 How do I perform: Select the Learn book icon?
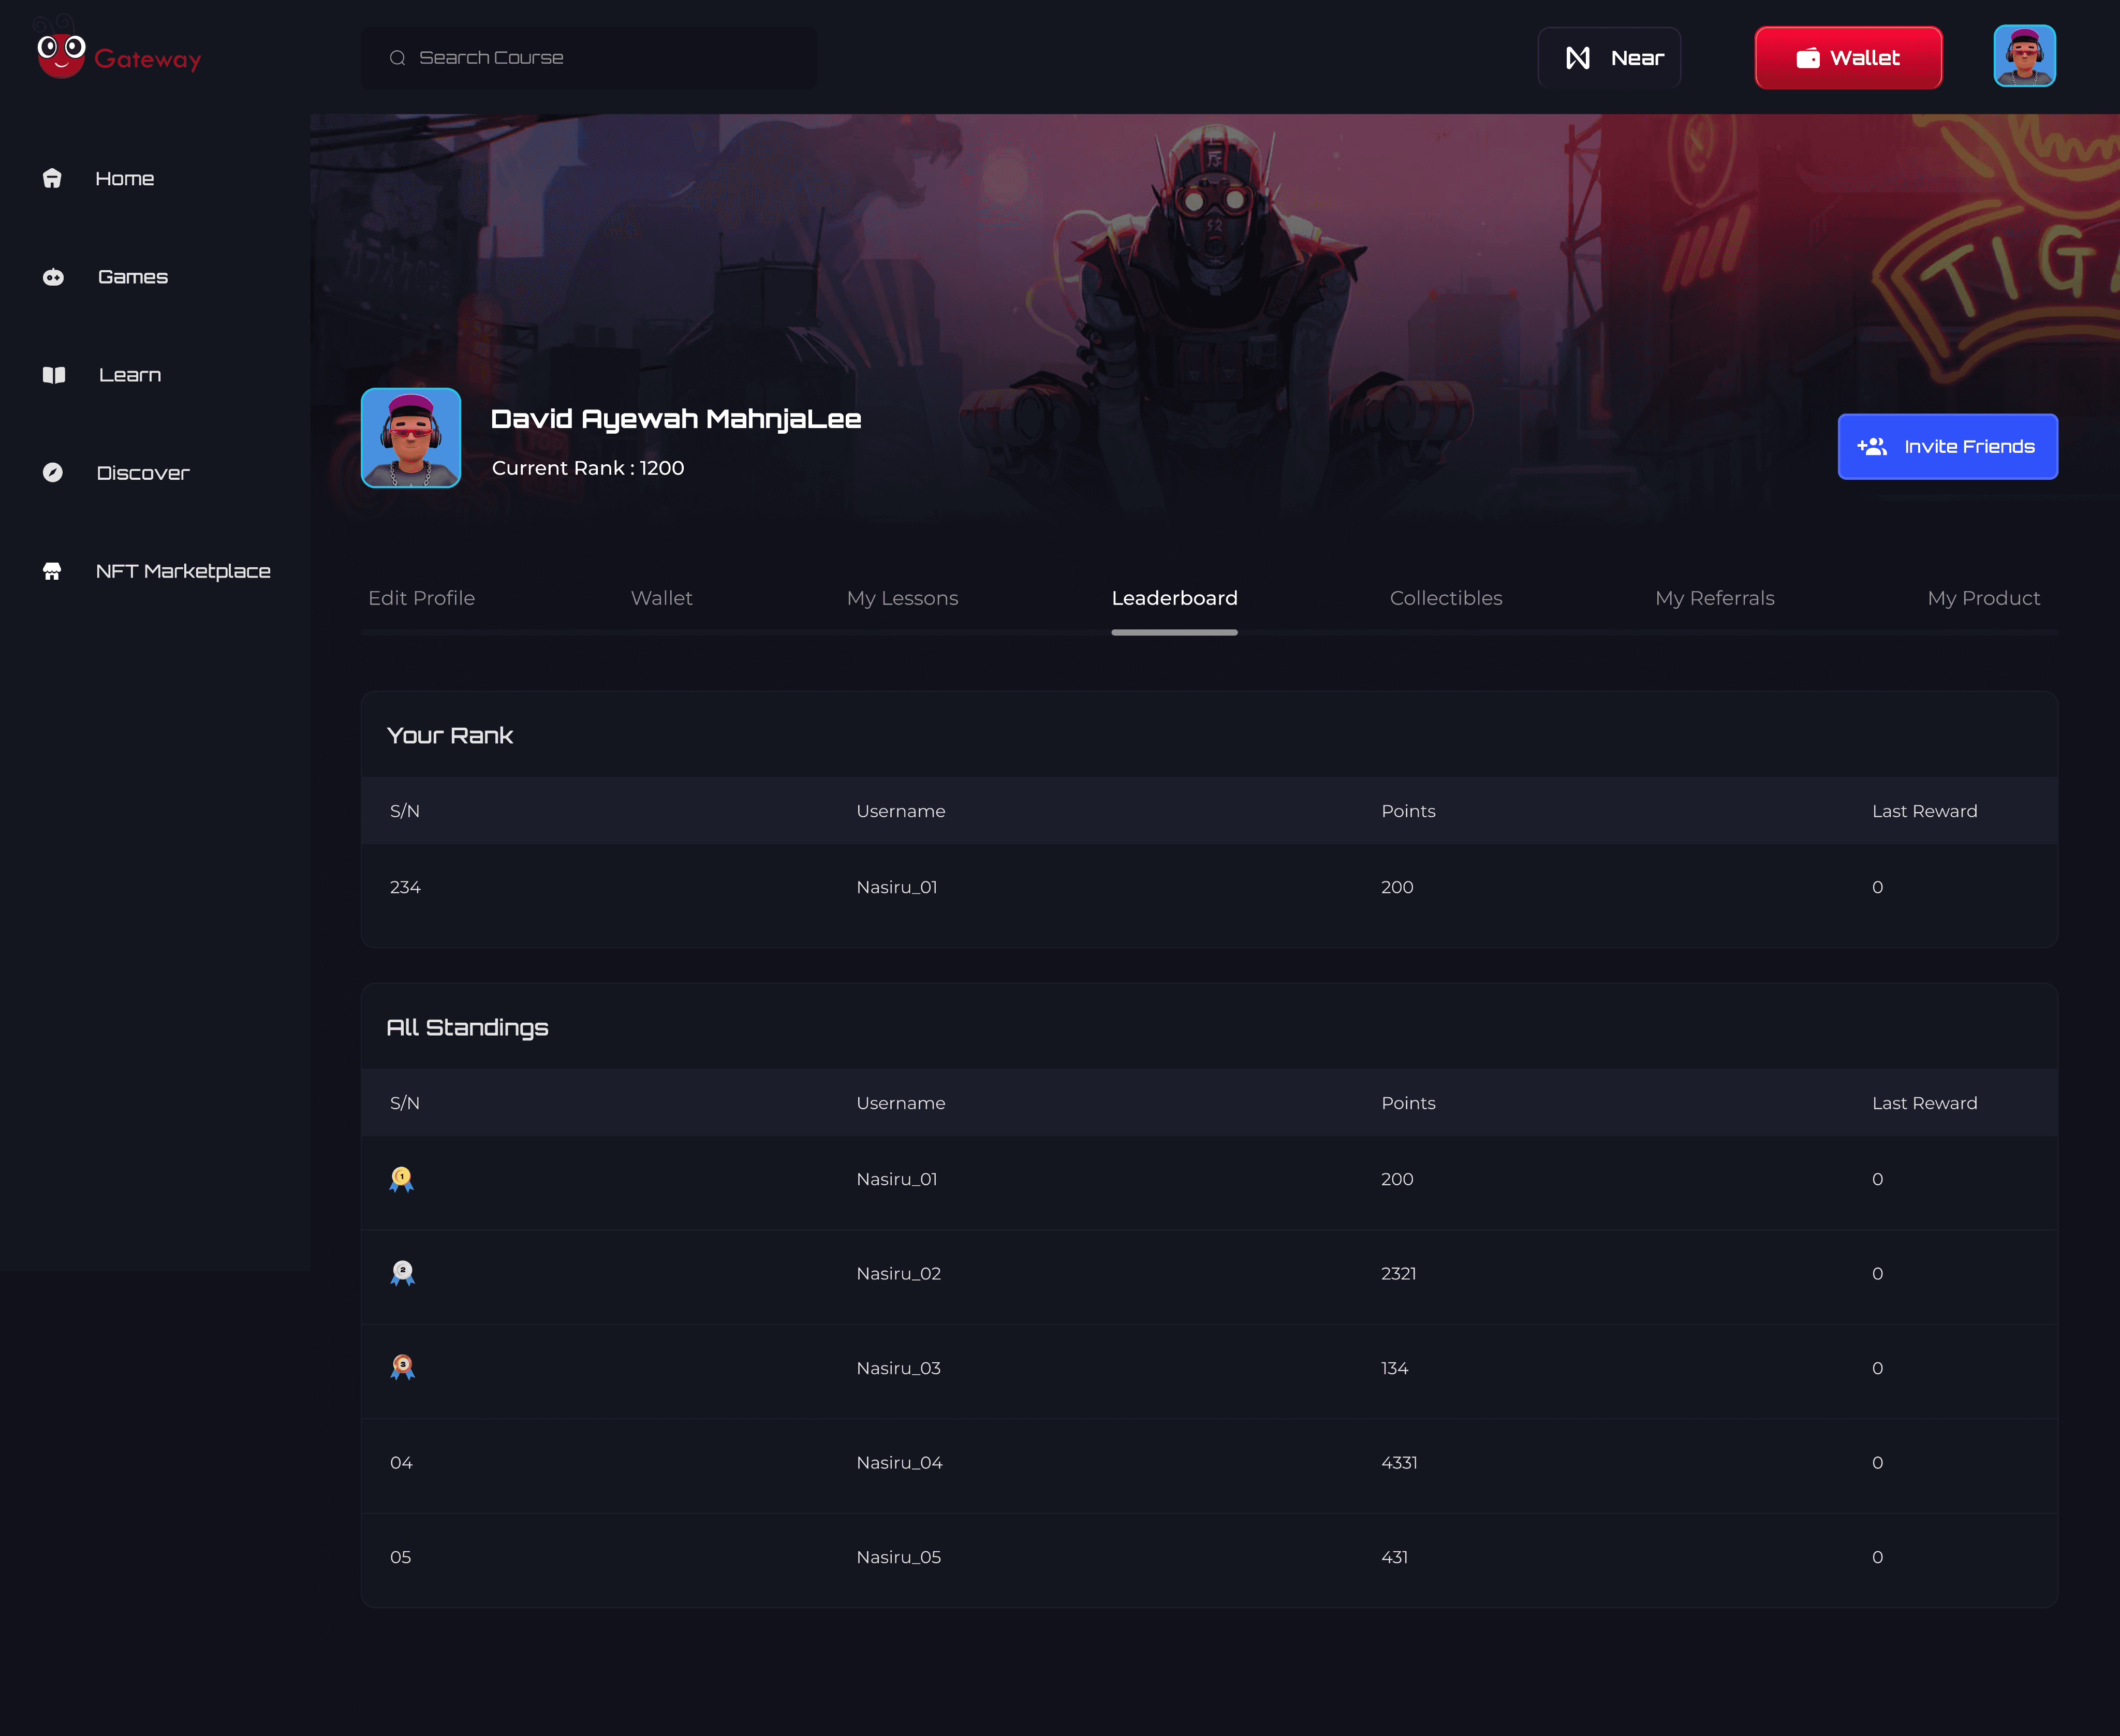click(x=54, y=375)
